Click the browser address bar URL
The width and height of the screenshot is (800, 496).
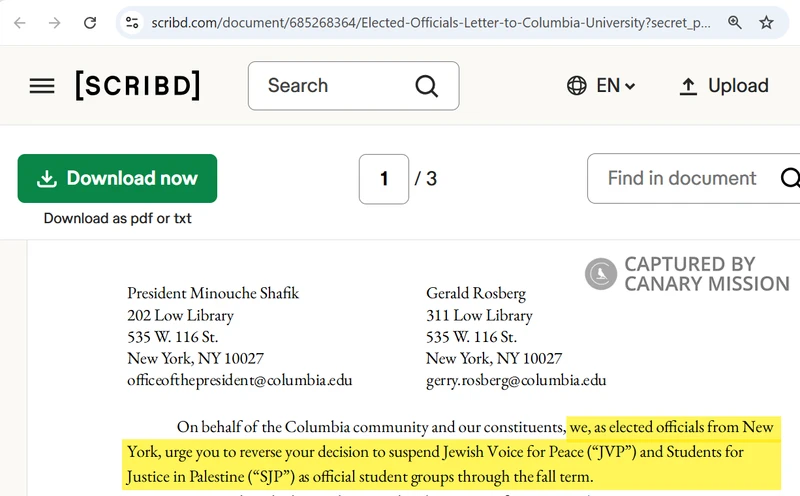(430, 22)
